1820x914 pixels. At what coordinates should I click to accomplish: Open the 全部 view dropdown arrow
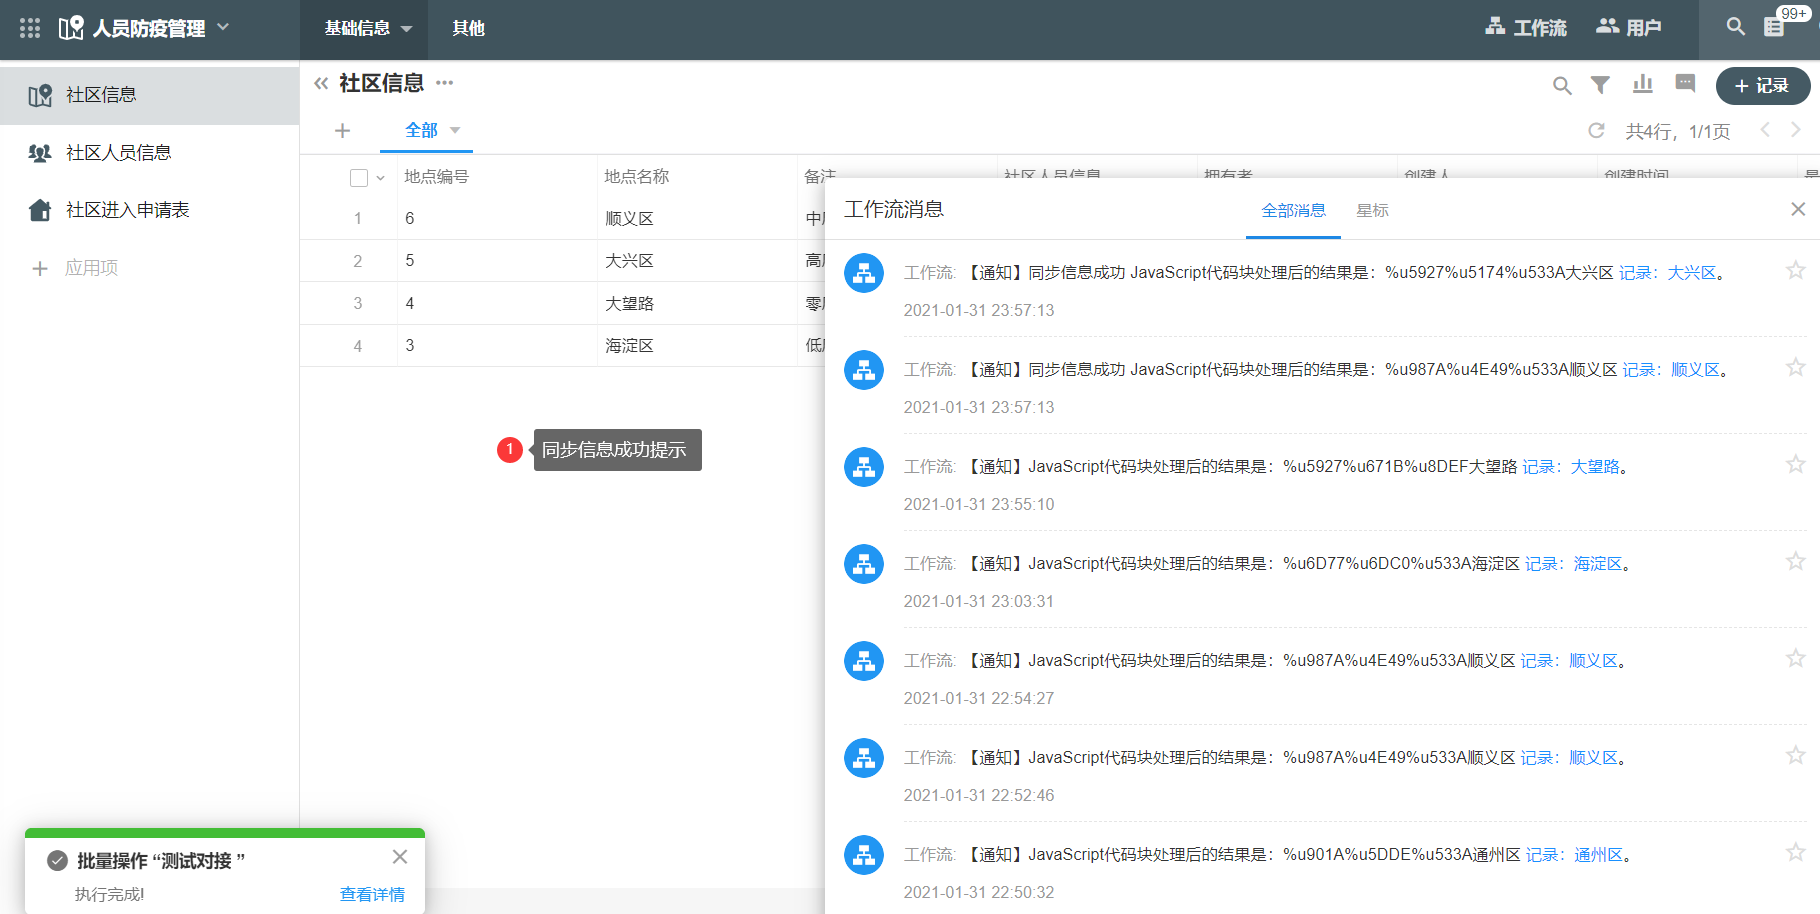pyautogui.click(x=455, y=130)
